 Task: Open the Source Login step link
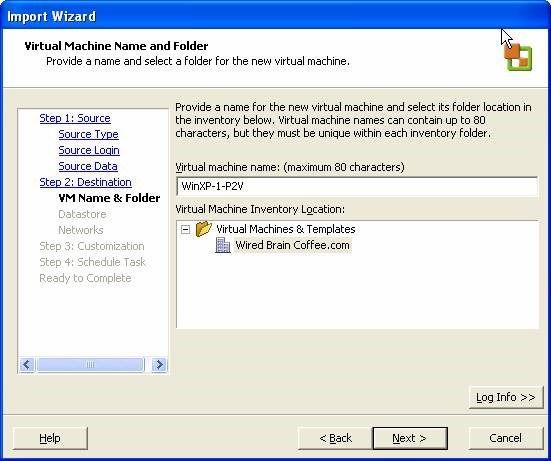pos(89,150)
